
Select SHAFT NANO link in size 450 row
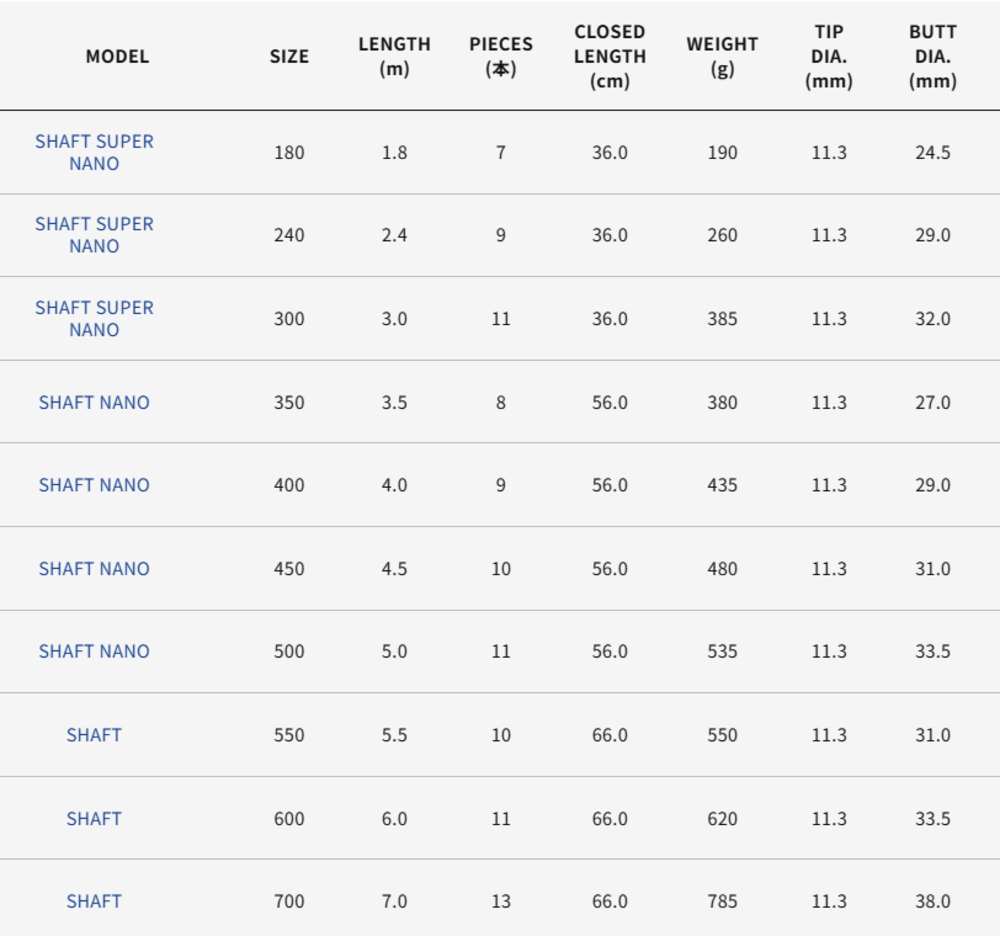tap(94, 568)
